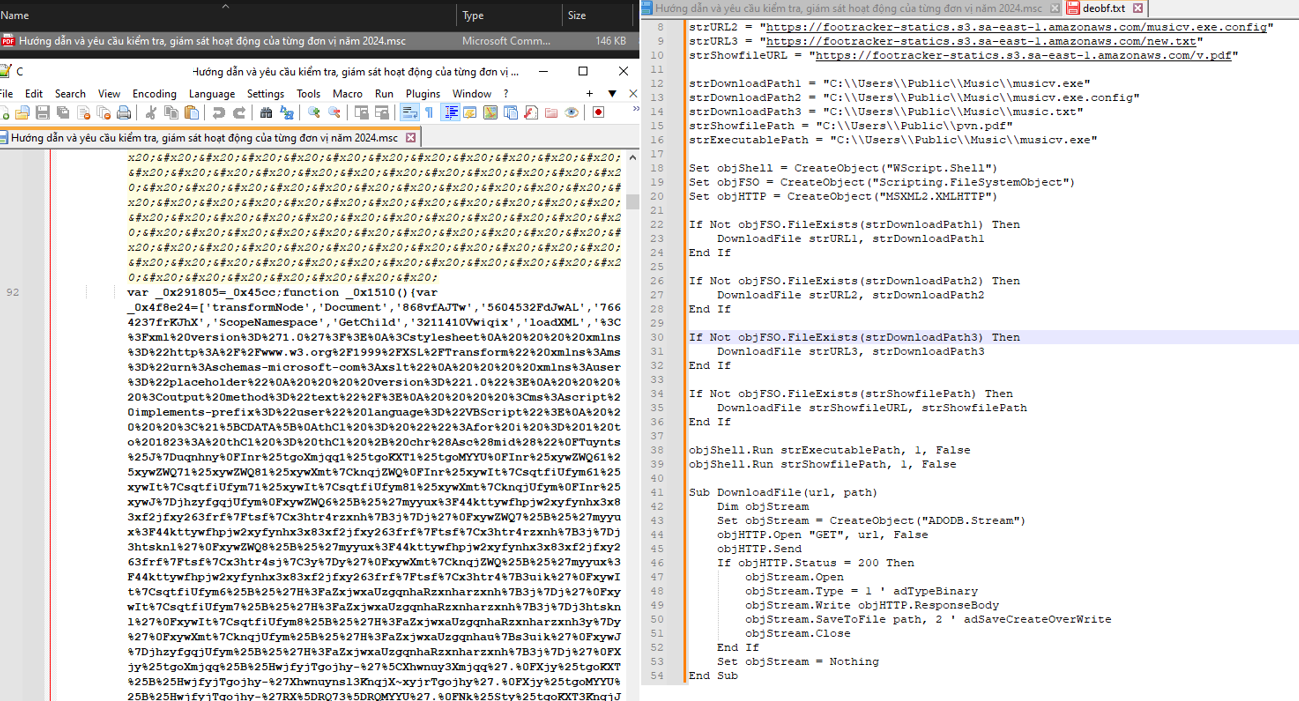This screenshot has height=701, width=1299.
Task: Click the Redo arrow toolbar icon
Action: coord(239,113)
